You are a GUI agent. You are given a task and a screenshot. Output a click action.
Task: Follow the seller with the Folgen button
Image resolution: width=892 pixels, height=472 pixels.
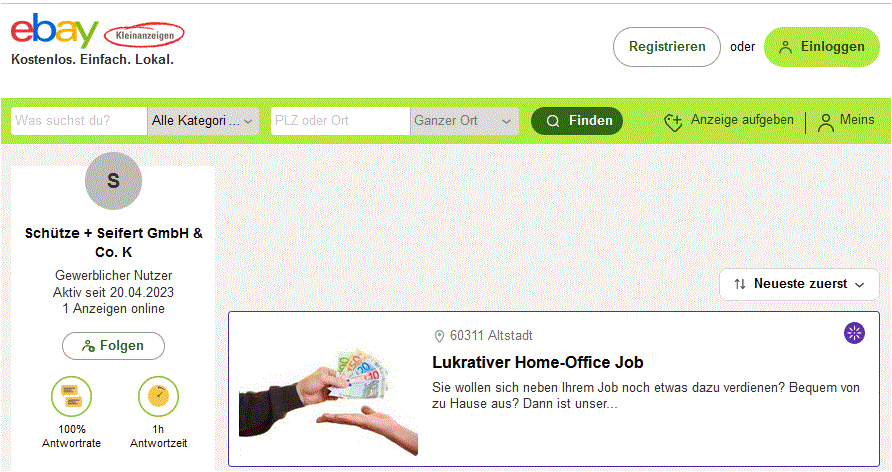113,346
